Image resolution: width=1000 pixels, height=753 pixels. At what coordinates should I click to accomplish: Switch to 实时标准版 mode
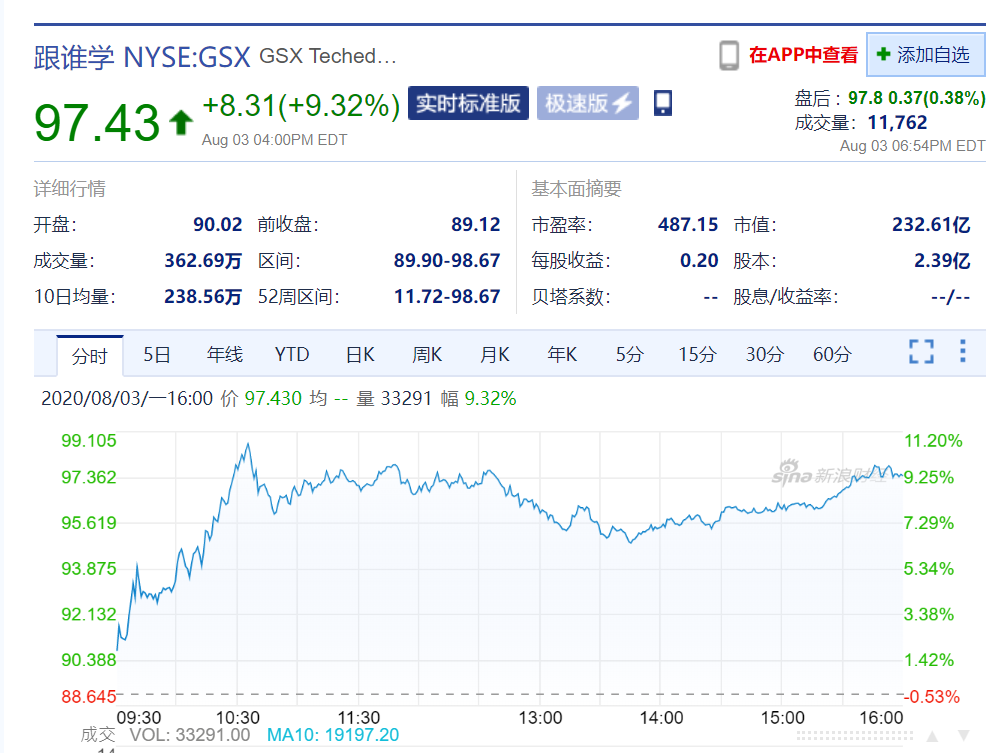point(468,103)
